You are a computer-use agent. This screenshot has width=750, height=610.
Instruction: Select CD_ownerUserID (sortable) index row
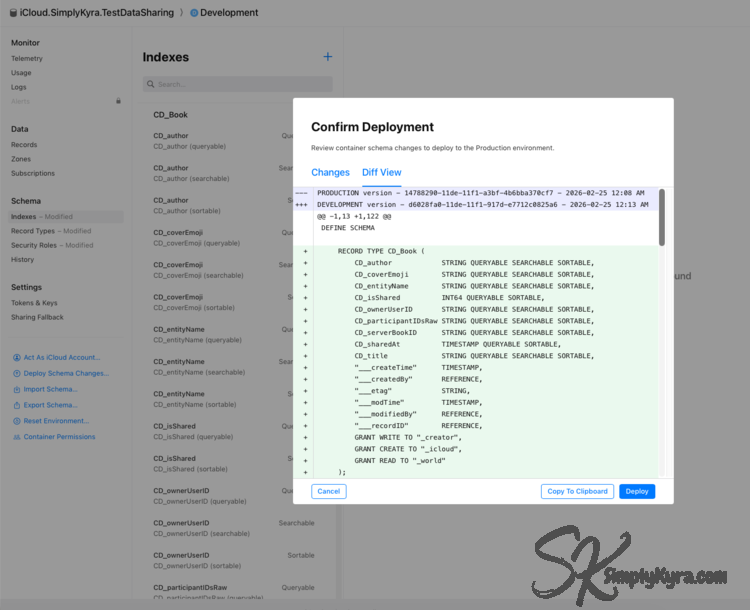(234, 560)
